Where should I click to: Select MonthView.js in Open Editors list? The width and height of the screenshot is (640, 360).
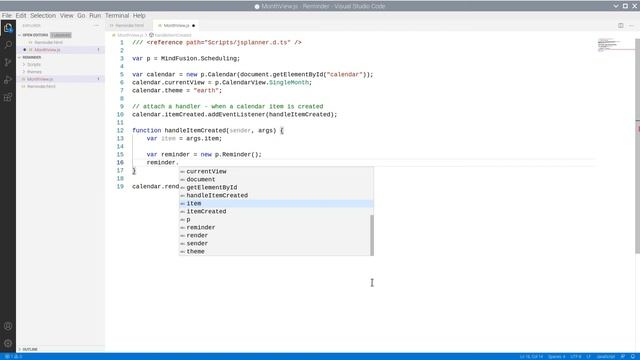pyautogui.click(x=47, y=50)
